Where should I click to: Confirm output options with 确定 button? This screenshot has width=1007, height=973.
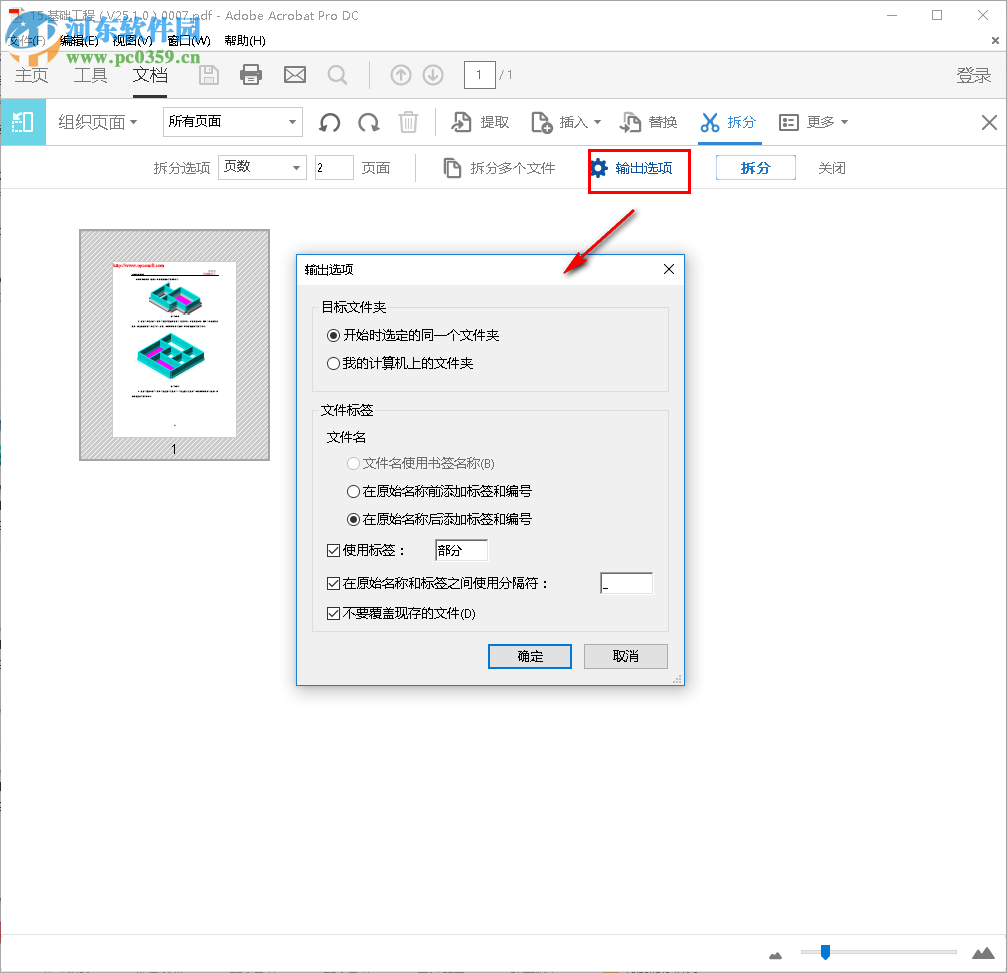[529, 656]
